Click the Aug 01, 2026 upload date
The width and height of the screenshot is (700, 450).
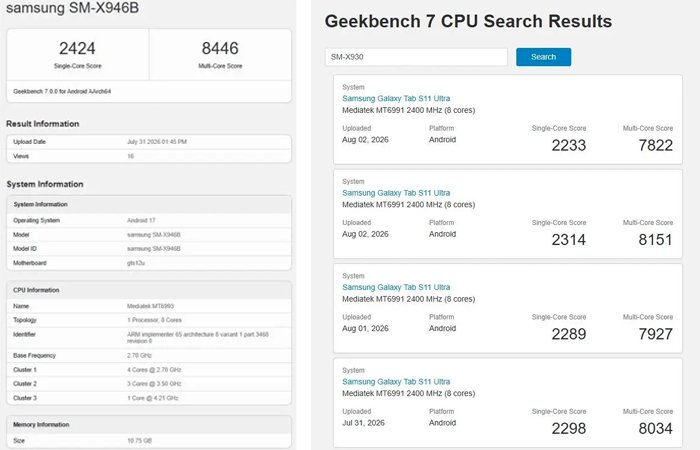365,329
